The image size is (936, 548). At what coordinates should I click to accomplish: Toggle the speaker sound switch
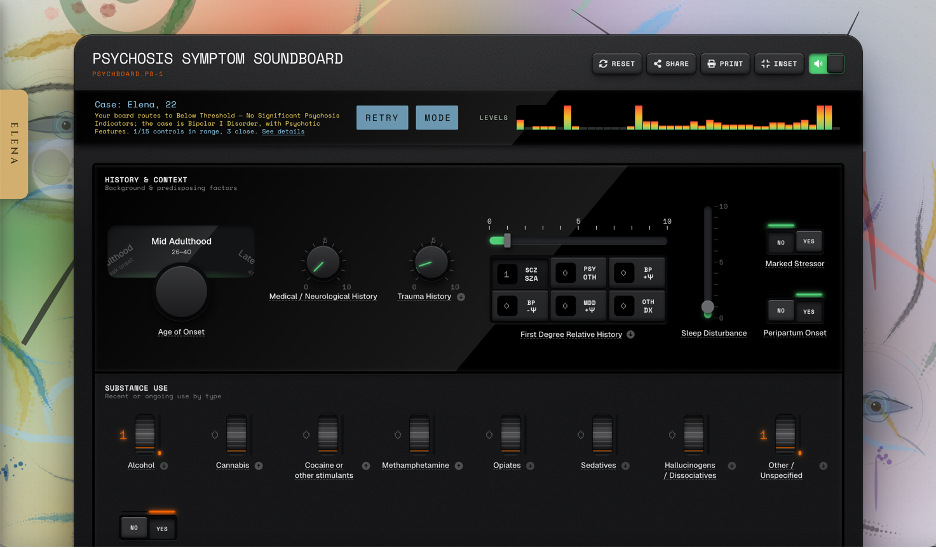point(826,64)
